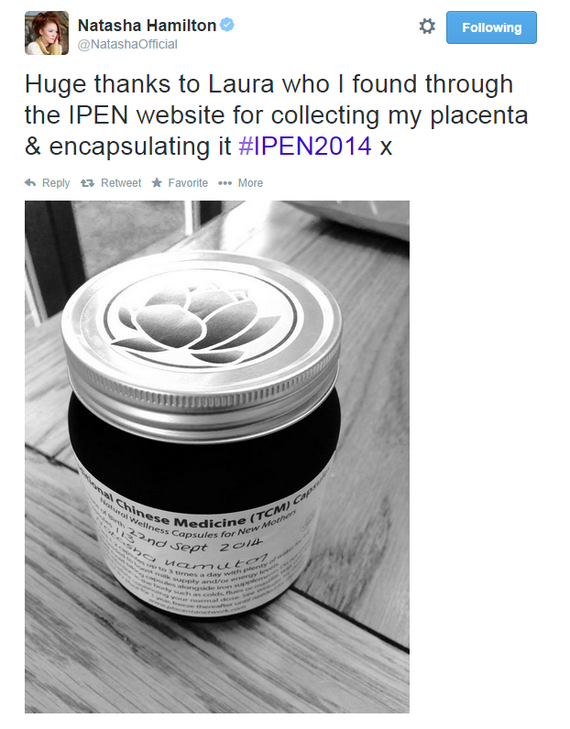The height and width of the screenshot is (729, 570).
Task: Click the Reply text label
Action: pyautogui.click(x=56, y=183)
